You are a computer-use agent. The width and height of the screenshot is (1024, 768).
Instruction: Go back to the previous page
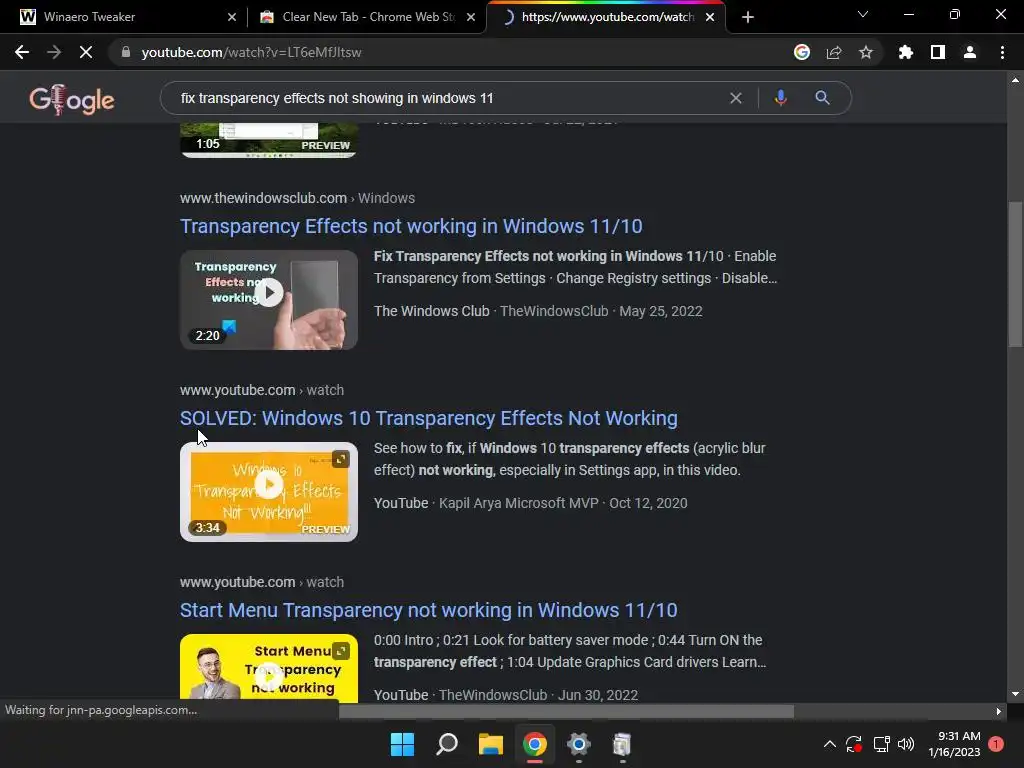[x=22, y=52]
